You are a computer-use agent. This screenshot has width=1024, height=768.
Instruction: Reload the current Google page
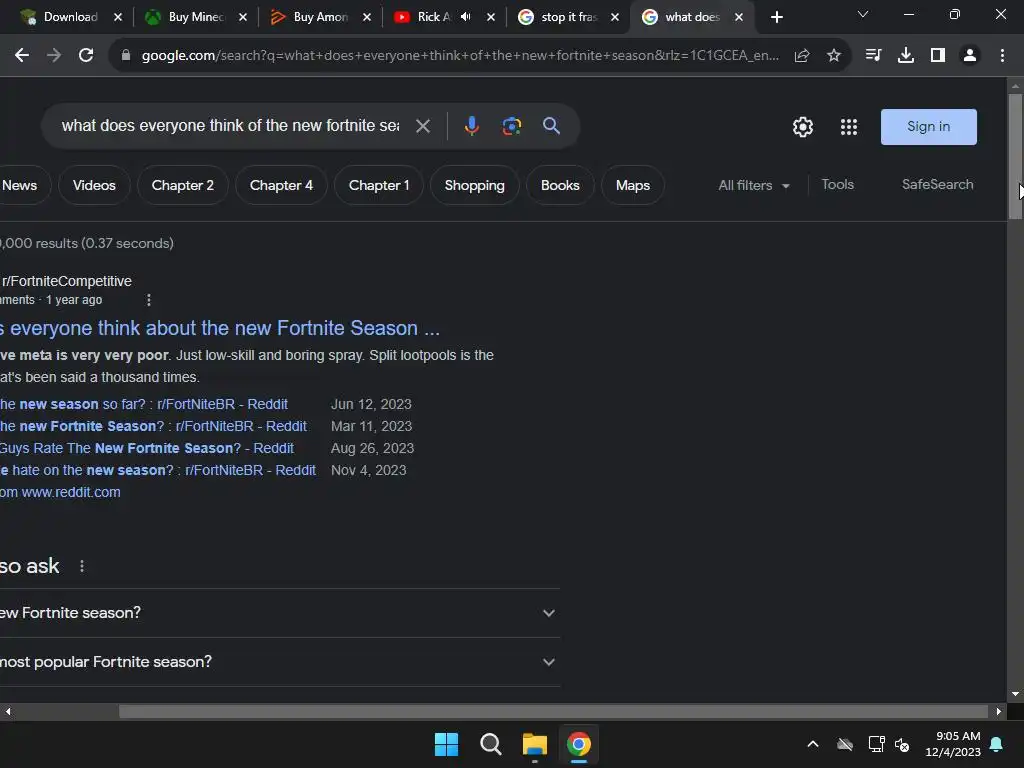86,56
